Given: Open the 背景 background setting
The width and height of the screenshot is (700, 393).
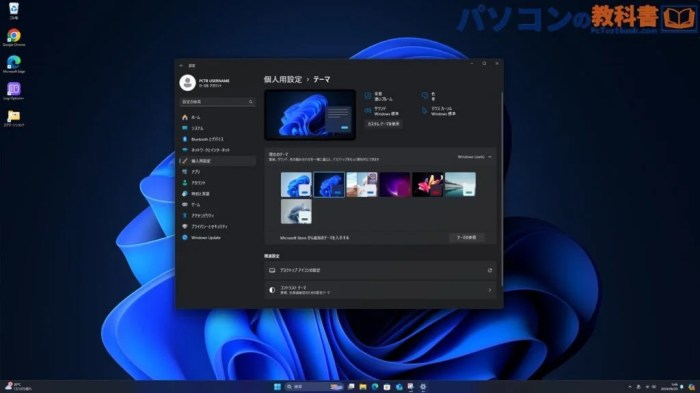Looking at the screenshot, I should [379, 96].
